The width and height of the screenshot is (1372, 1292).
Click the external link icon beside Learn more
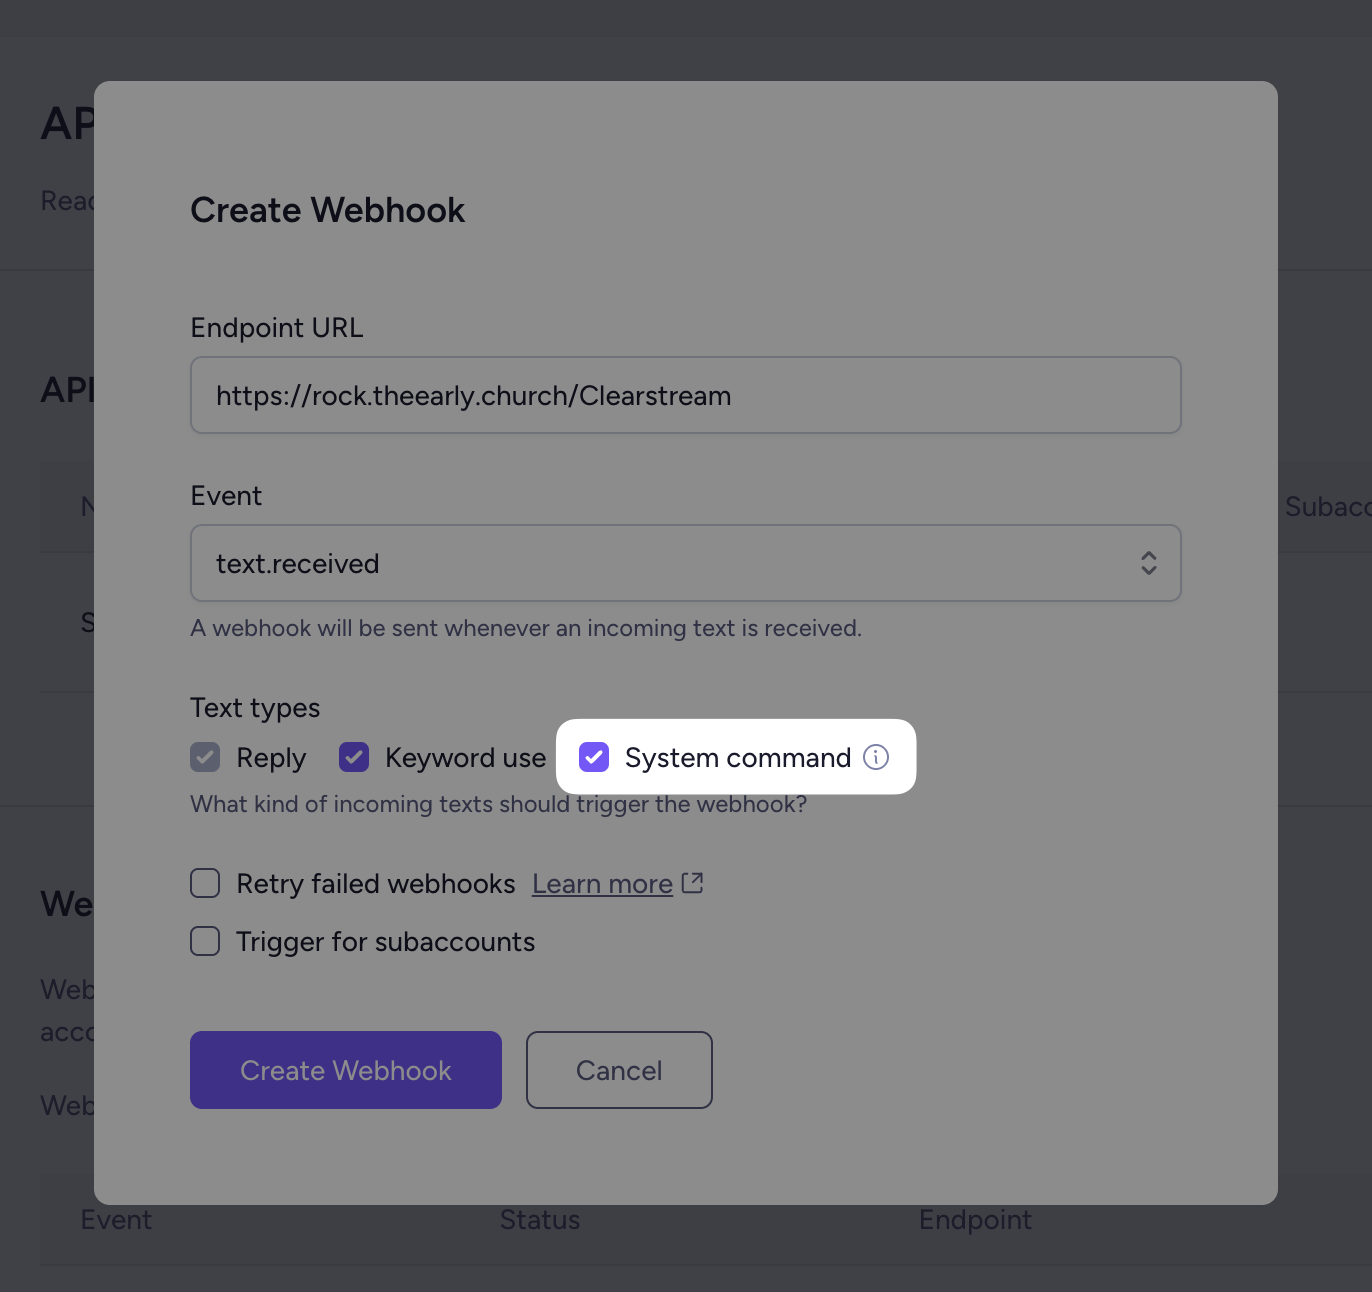coord(693,883)
